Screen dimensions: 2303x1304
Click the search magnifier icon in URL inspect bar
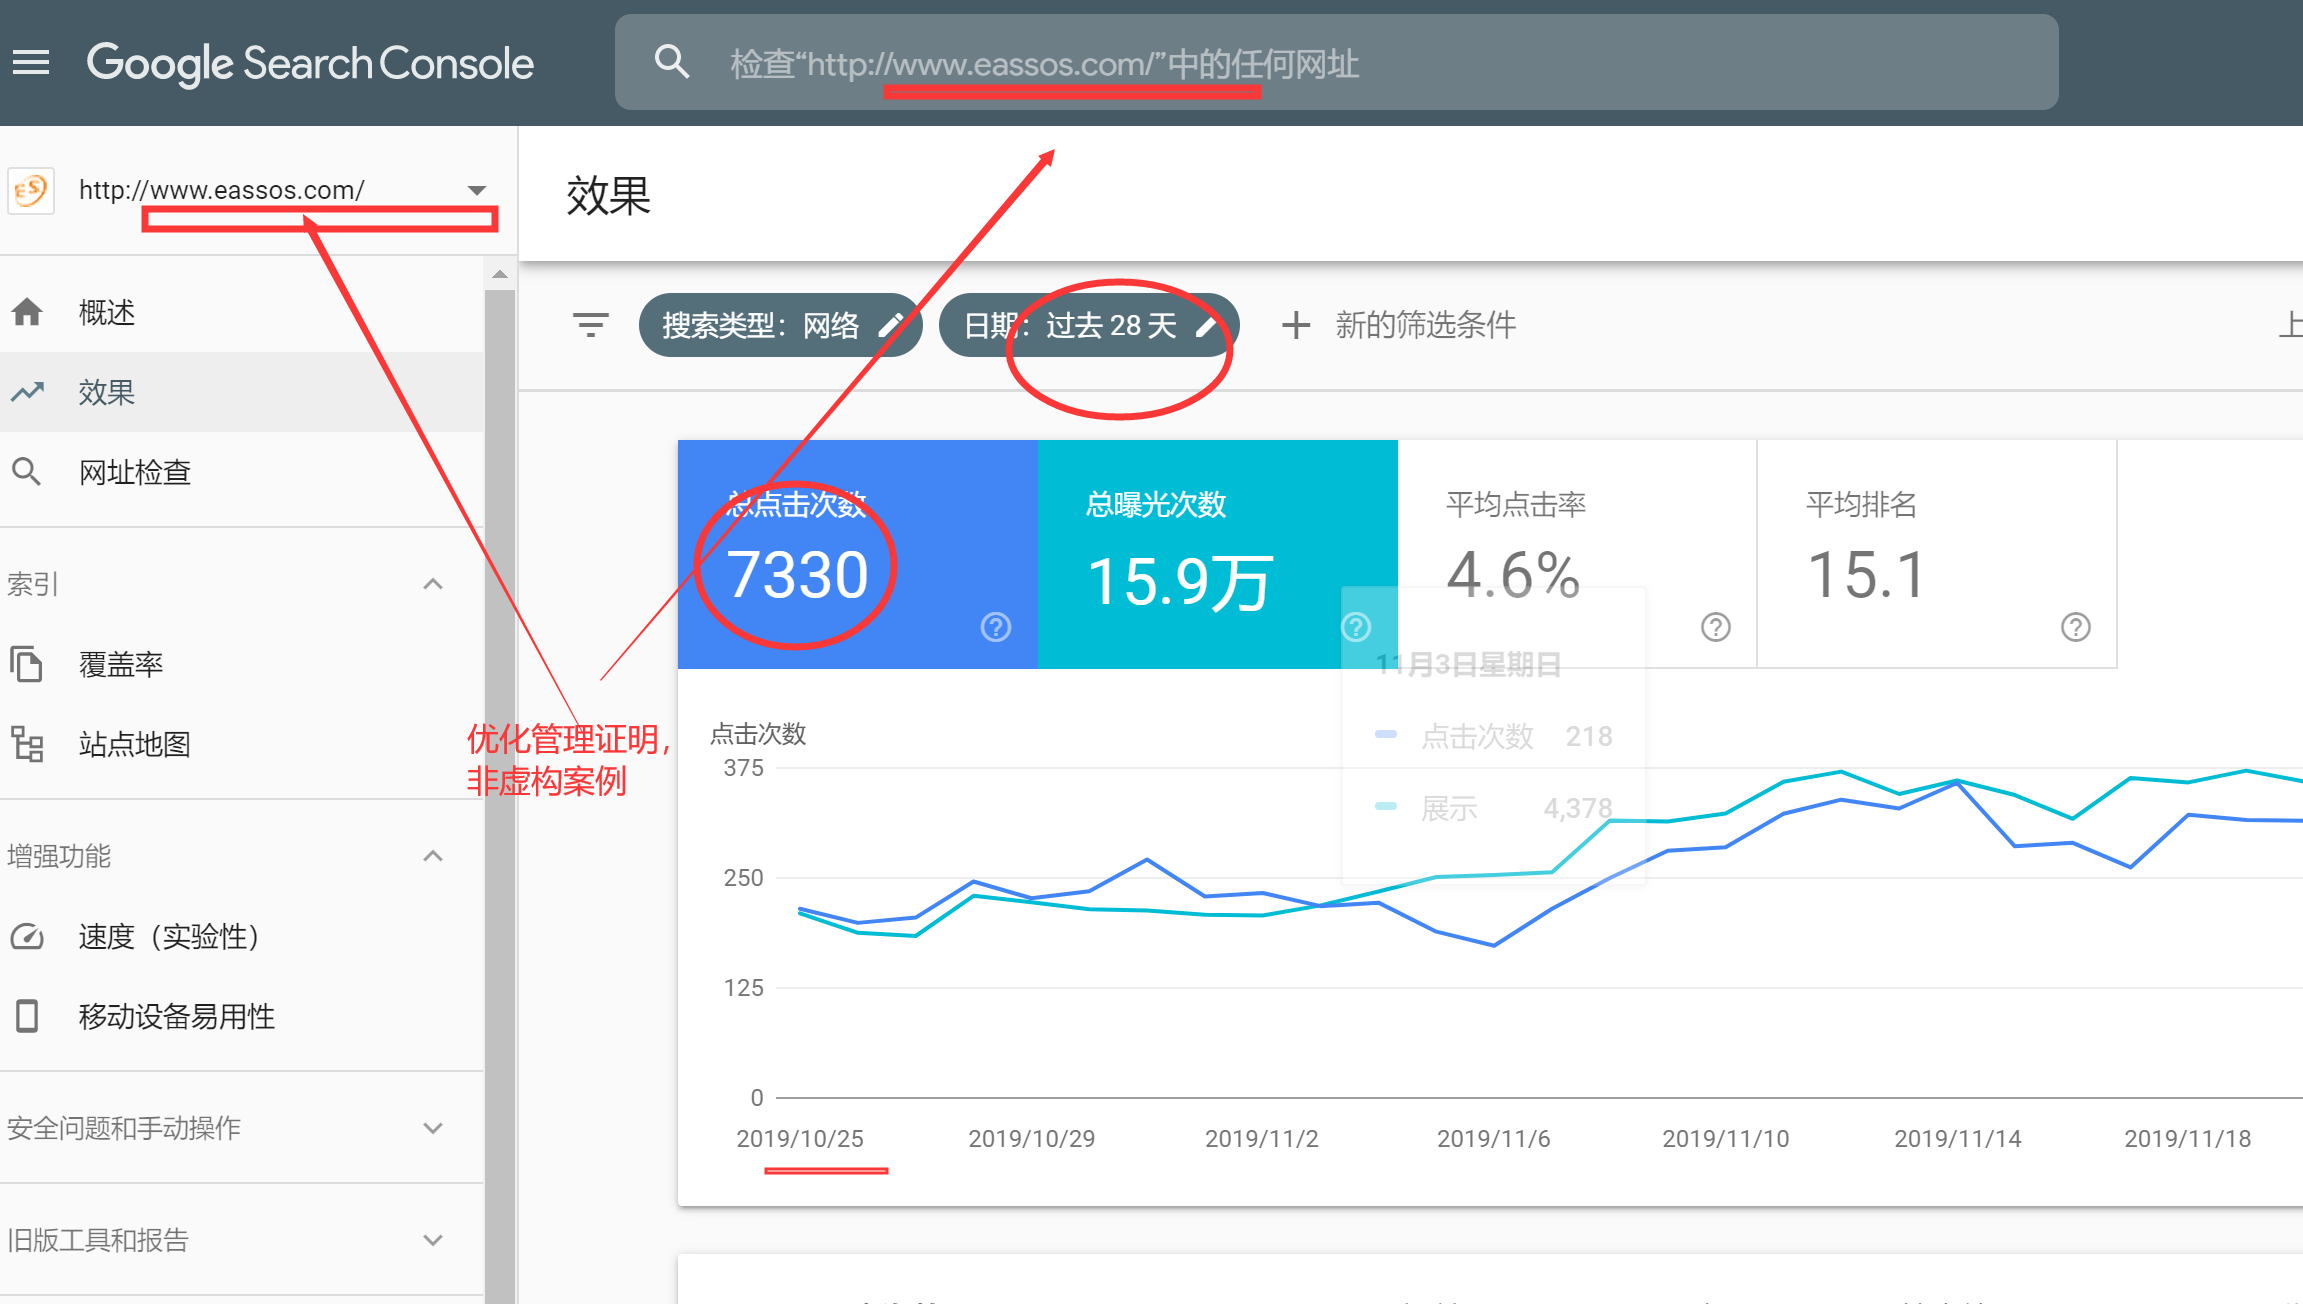coord(671,62)
